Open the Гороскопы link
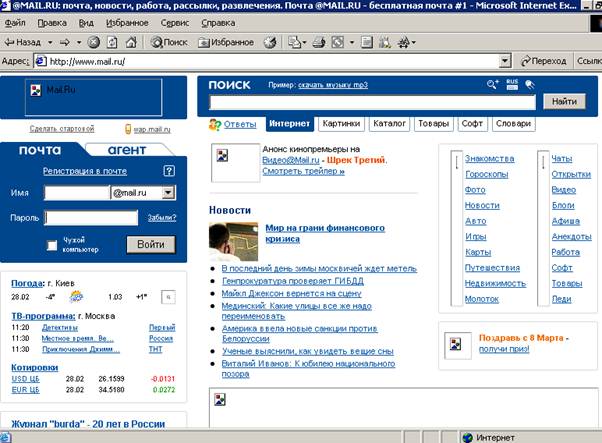 (486, 174)
